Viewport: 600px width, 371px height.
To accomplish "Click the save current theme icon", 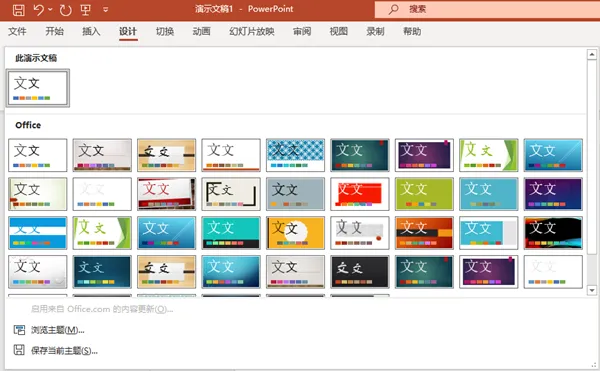I will [19, 350].
